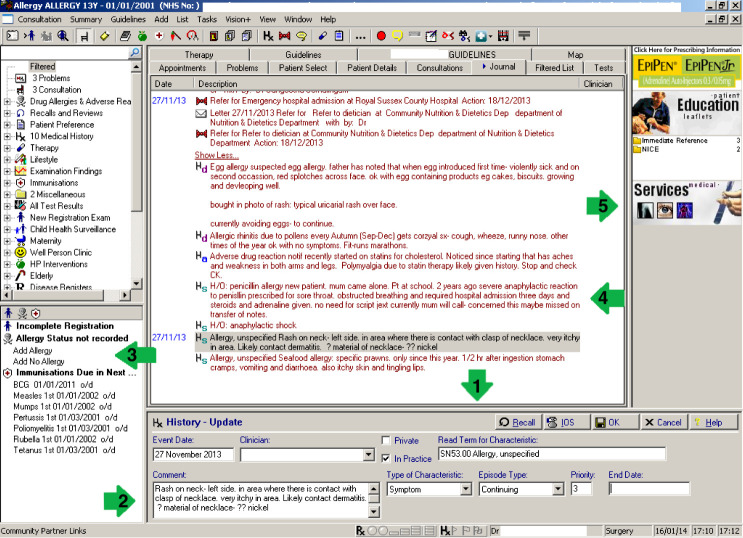Click the blue person icon in alerts header
This screenshot has height=538, width=743.
[x=9, y=313]
